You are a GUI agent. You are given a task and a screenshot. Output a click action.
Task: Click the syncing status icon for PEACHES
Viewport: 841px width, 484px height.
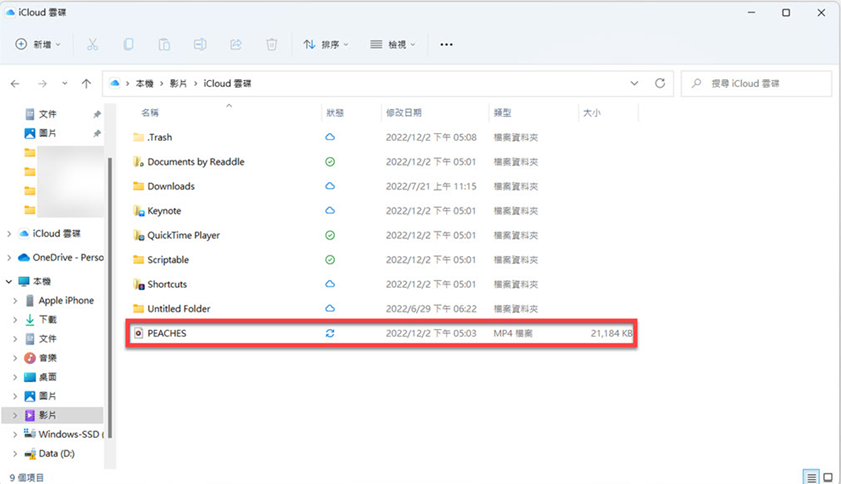click(330, 333)
